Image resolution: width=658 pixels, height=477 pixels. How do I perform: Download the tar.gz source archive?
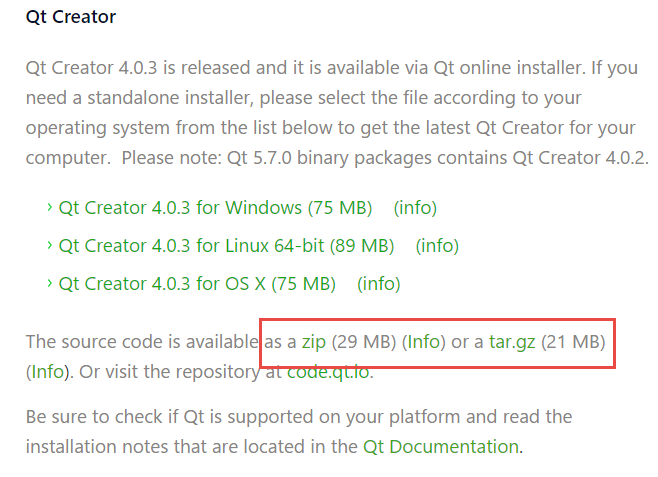[x=512, y=342]
